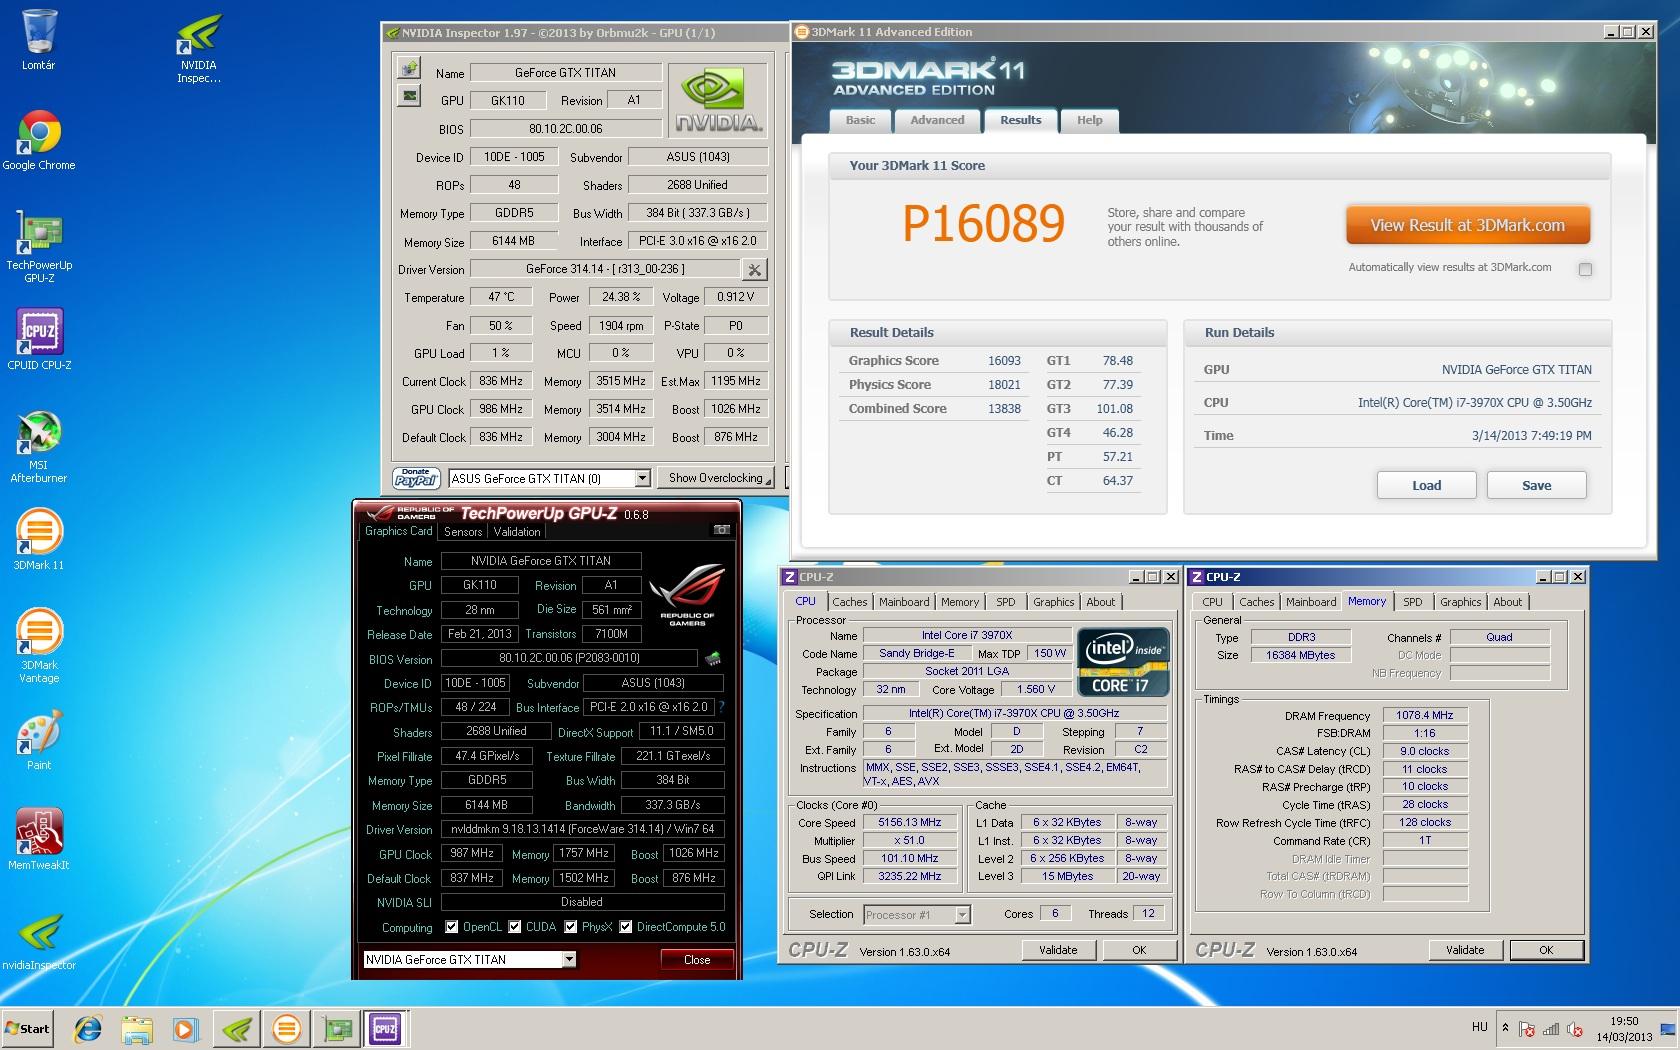Click the Driver Version field in NVIDIA Inspector

pos(605,269)
